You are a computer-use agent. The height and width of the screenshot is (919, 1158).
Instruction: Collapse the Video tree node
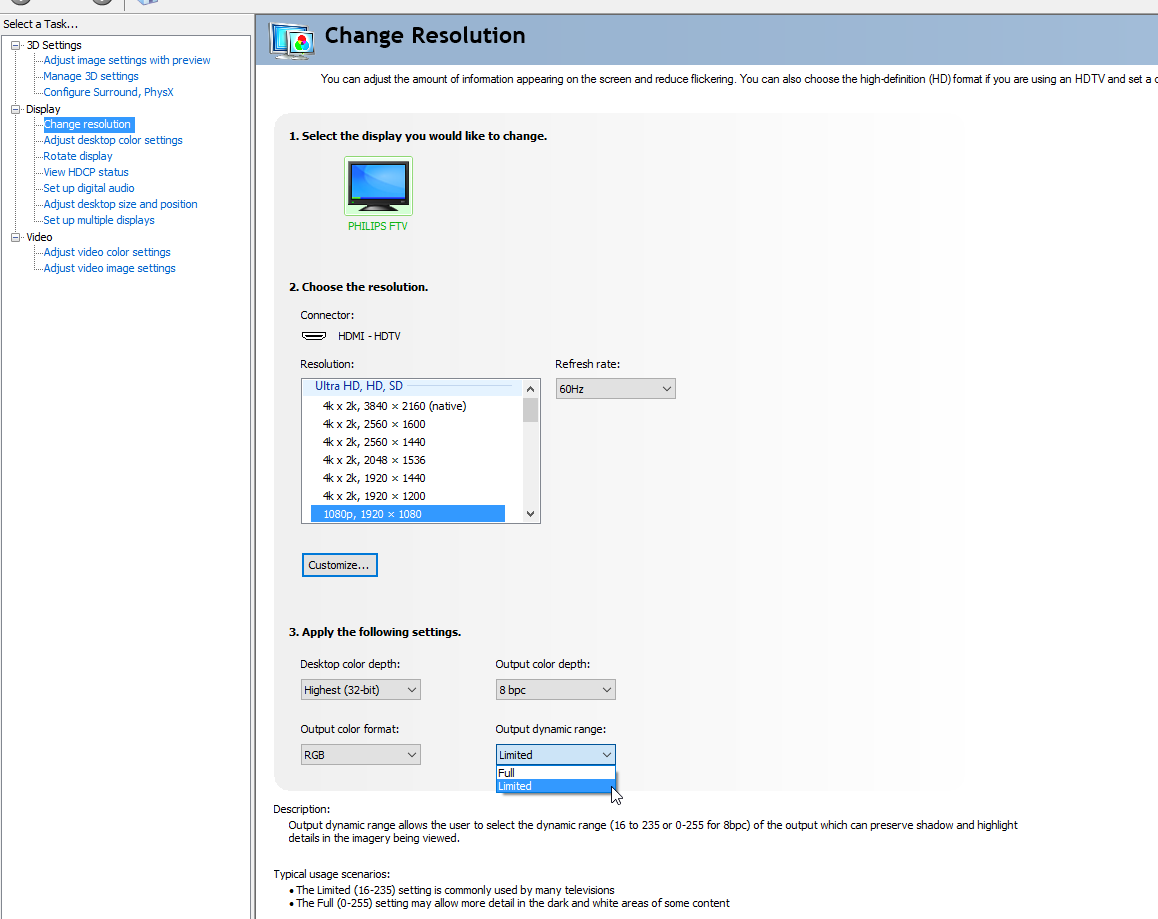click(16, 237)
